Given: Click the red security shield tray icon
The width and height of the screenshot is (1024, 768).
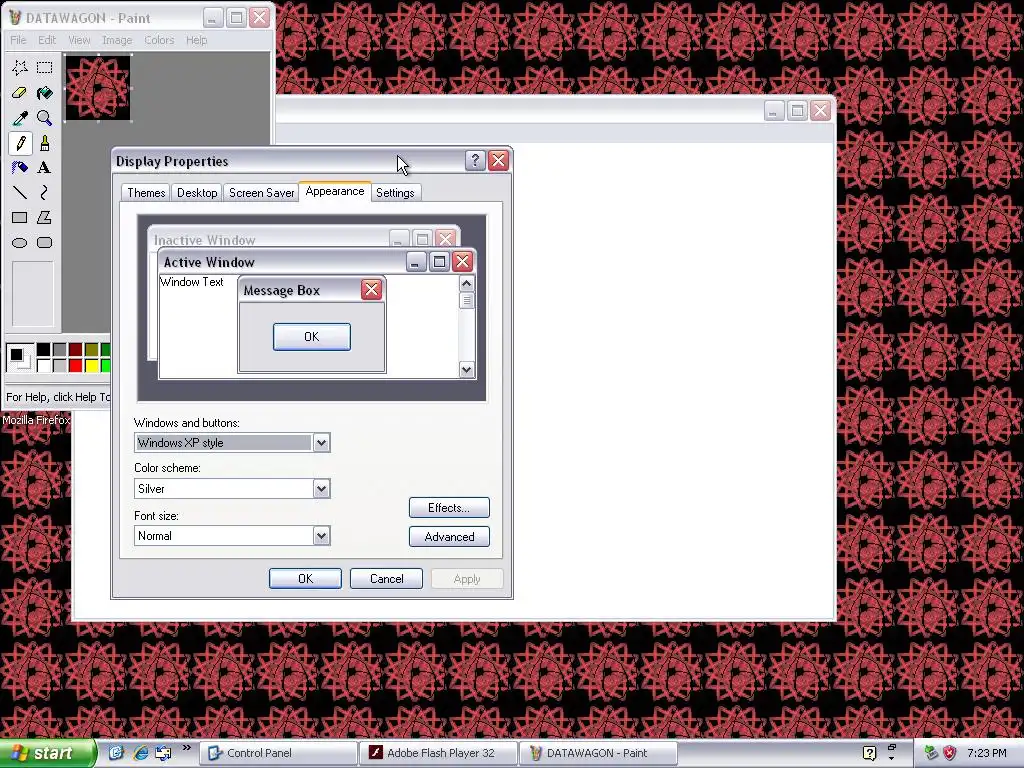Looking at the screenshot, I should coord(950,753).
